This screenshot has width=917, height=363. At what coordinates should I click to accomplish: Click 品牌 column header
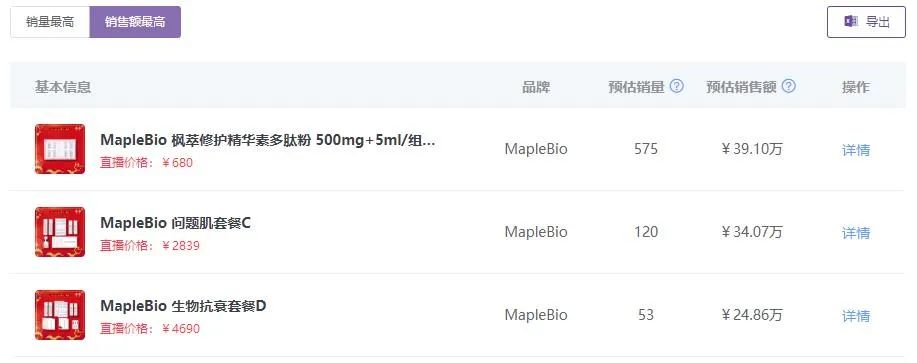pos(536,87)
